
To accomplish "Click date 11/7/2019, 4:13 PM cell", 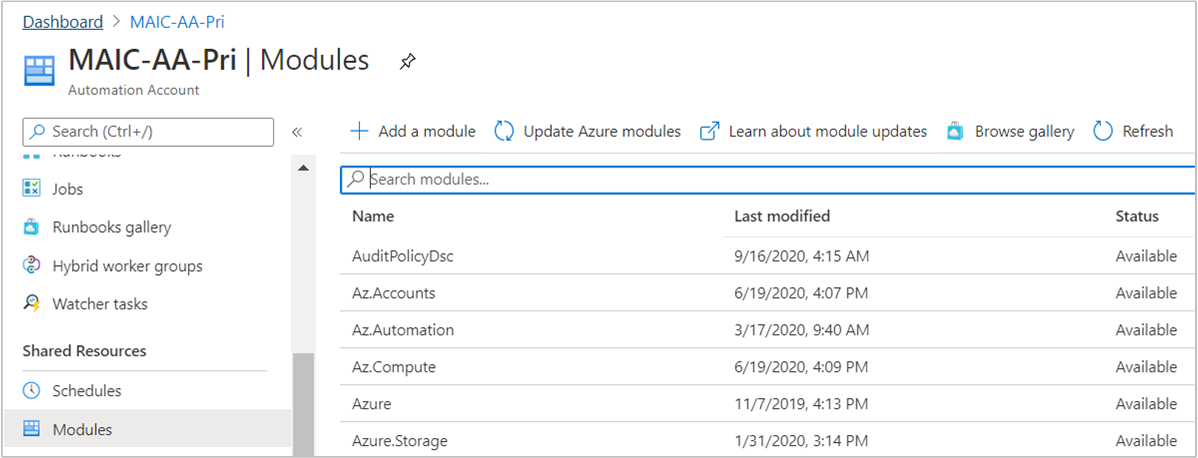I will 801,404.
